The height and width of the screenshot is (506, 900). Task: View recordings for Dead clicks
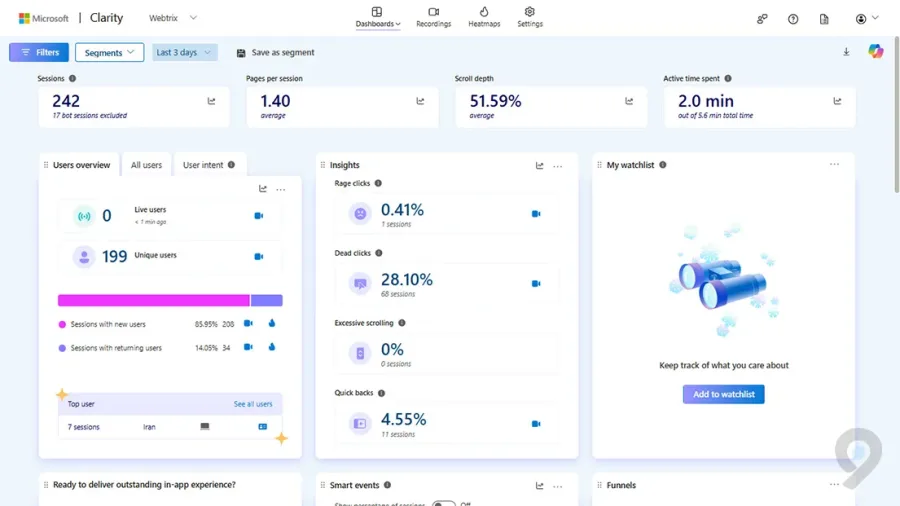click(x=536, y=284)
